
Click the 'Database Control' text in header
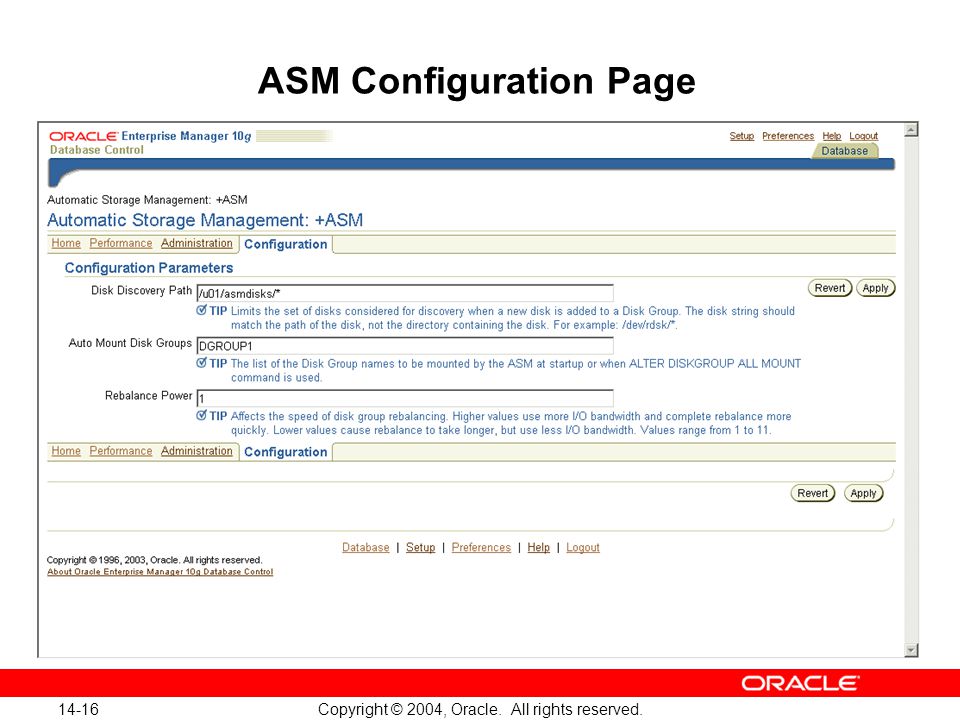97,150
